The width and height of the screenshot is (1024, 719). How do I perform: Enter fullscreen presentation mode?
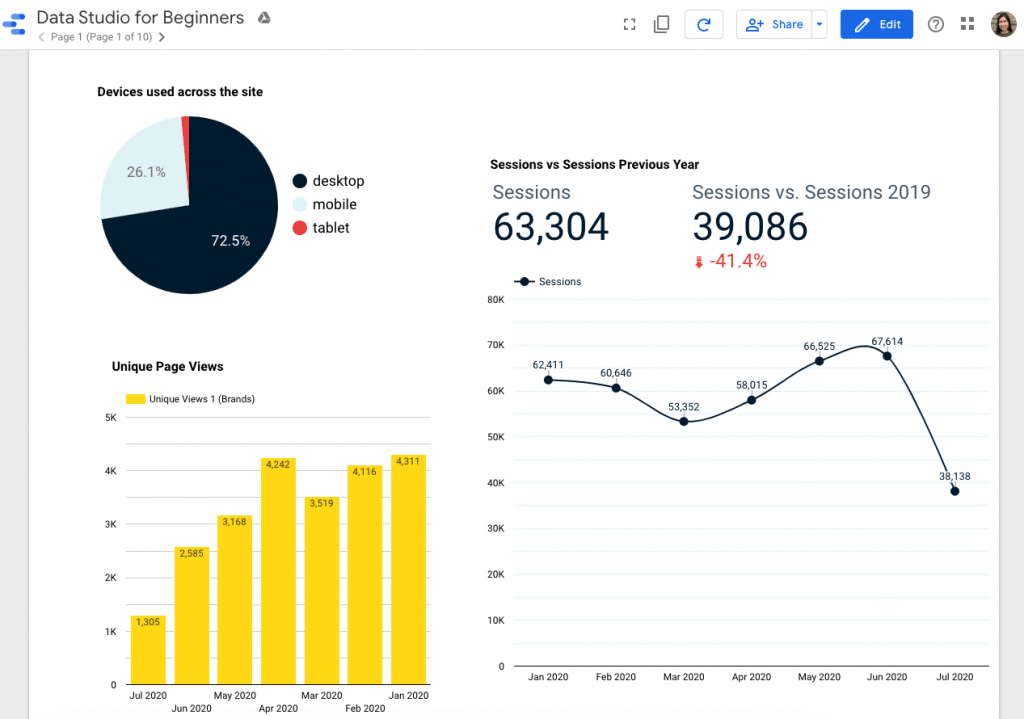click(x=629, y=25)
